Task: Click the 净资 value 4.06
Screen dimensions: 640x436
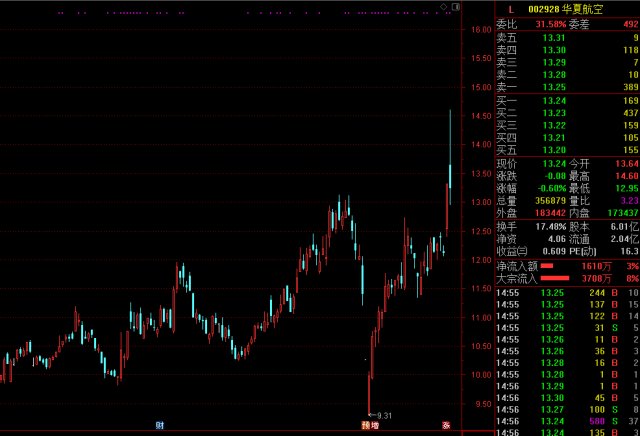Action: click(x=557, y=239)
